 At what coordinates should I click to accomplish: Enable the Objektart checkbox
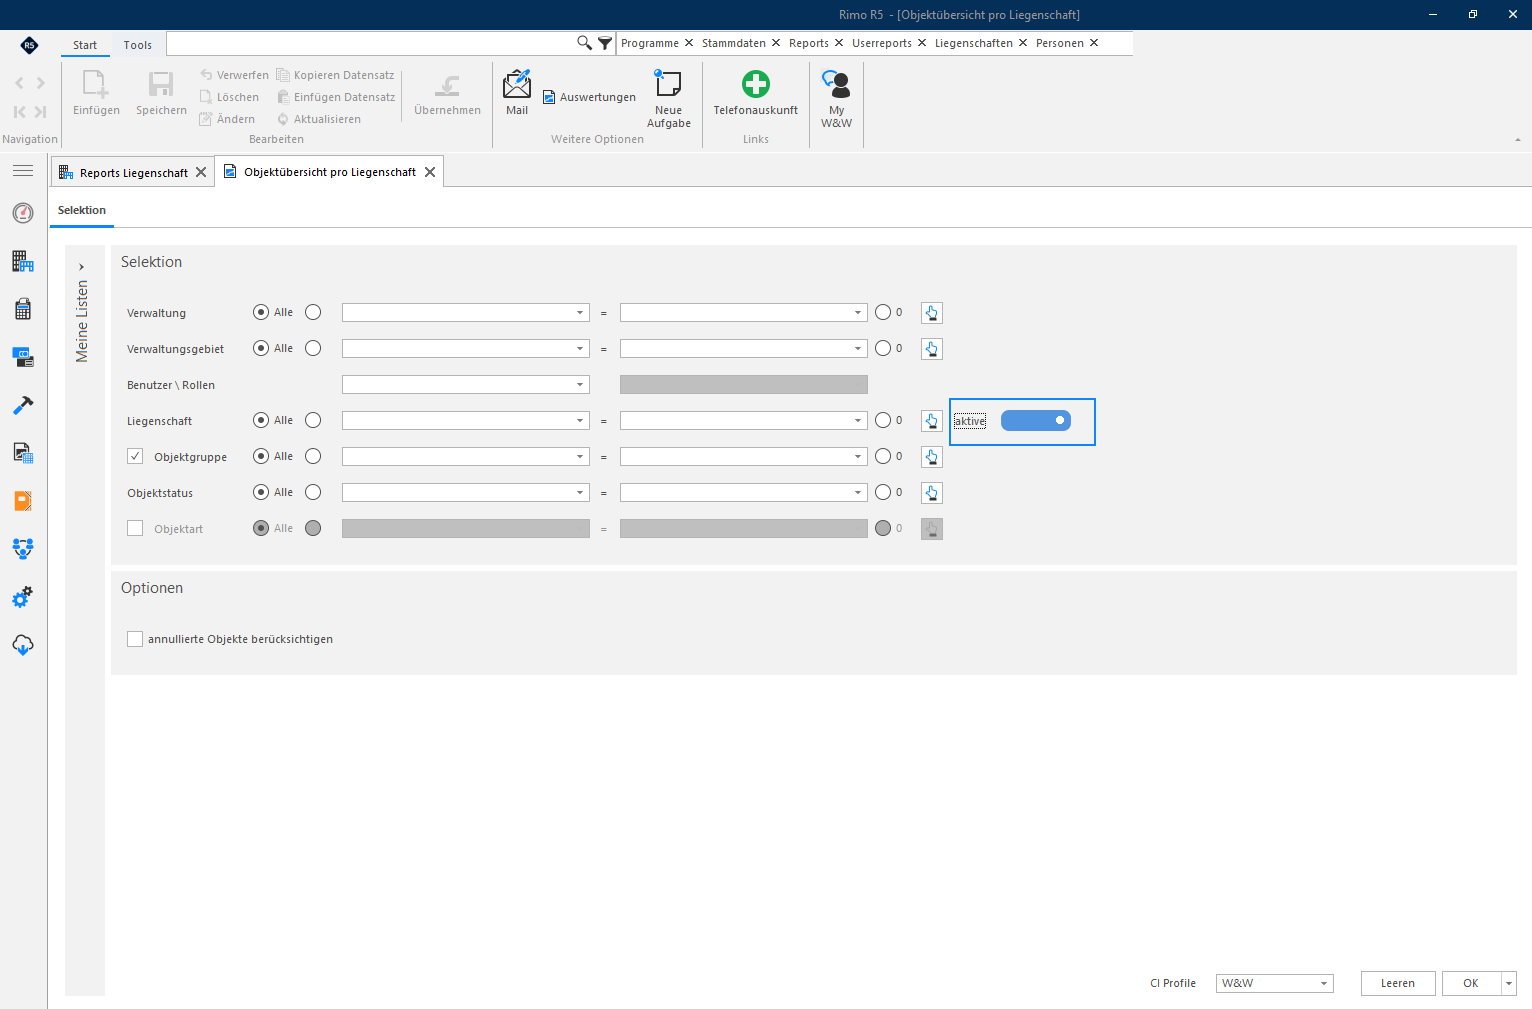tap(135, 528)
